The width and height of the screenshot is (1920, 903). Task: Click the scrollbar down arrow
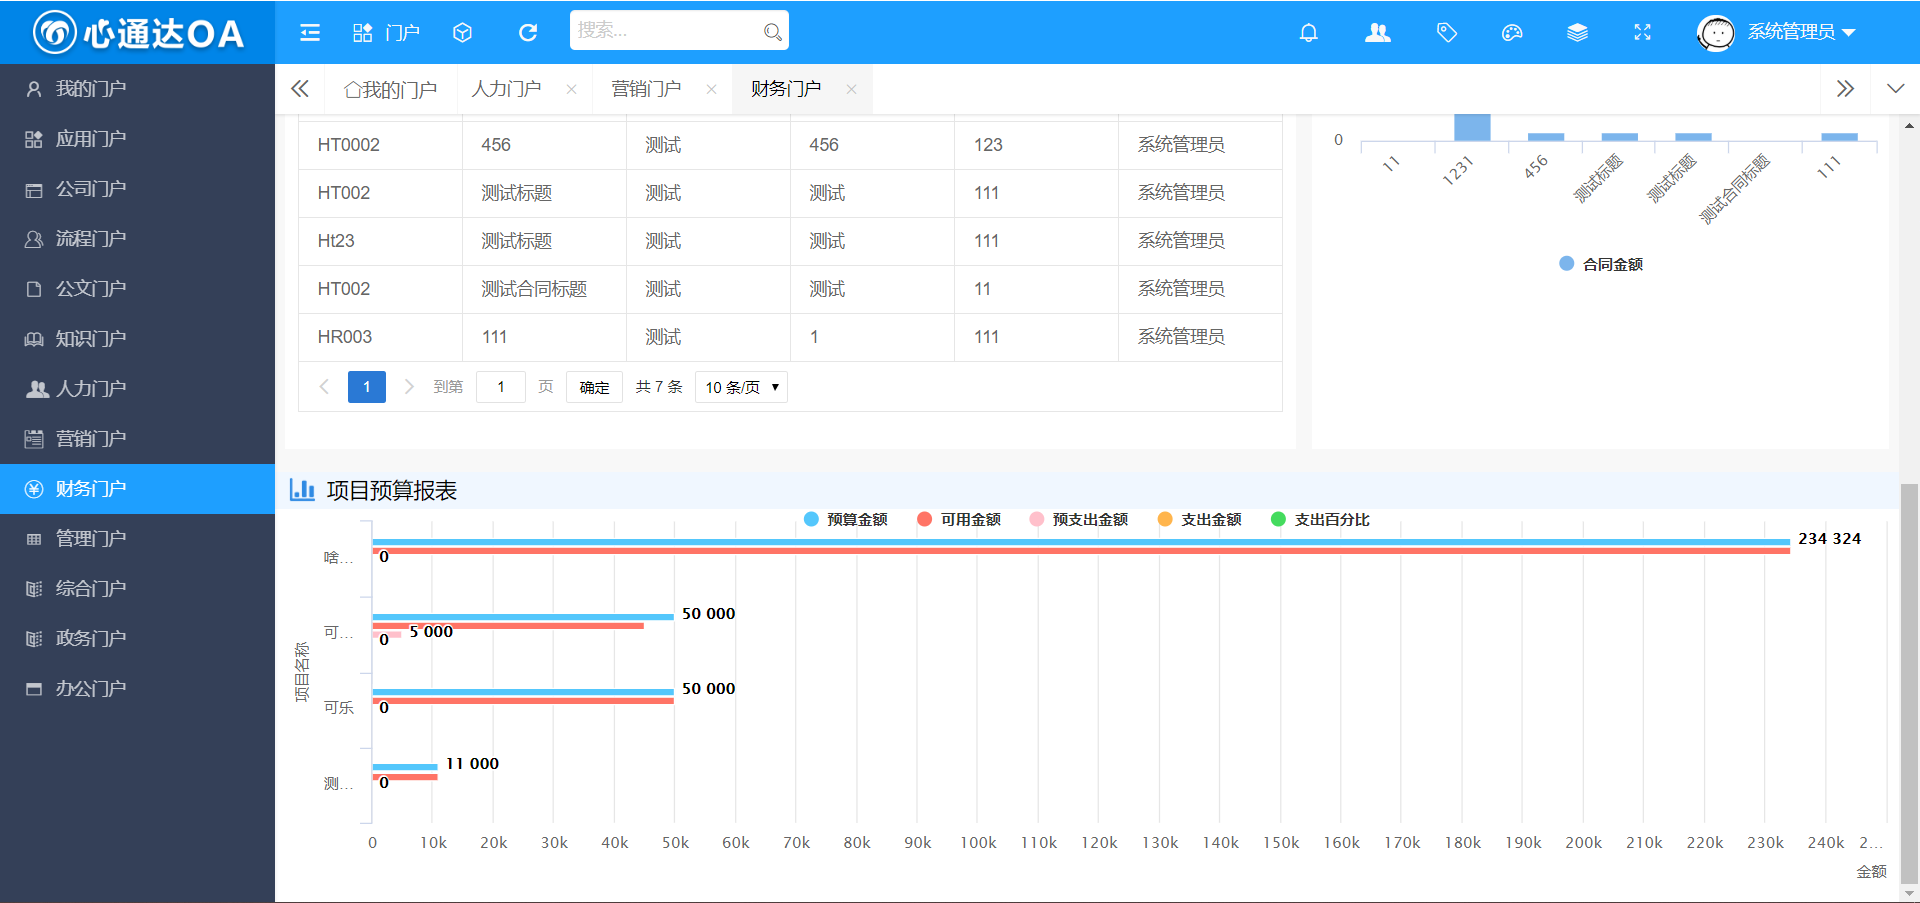[1909, 893]
